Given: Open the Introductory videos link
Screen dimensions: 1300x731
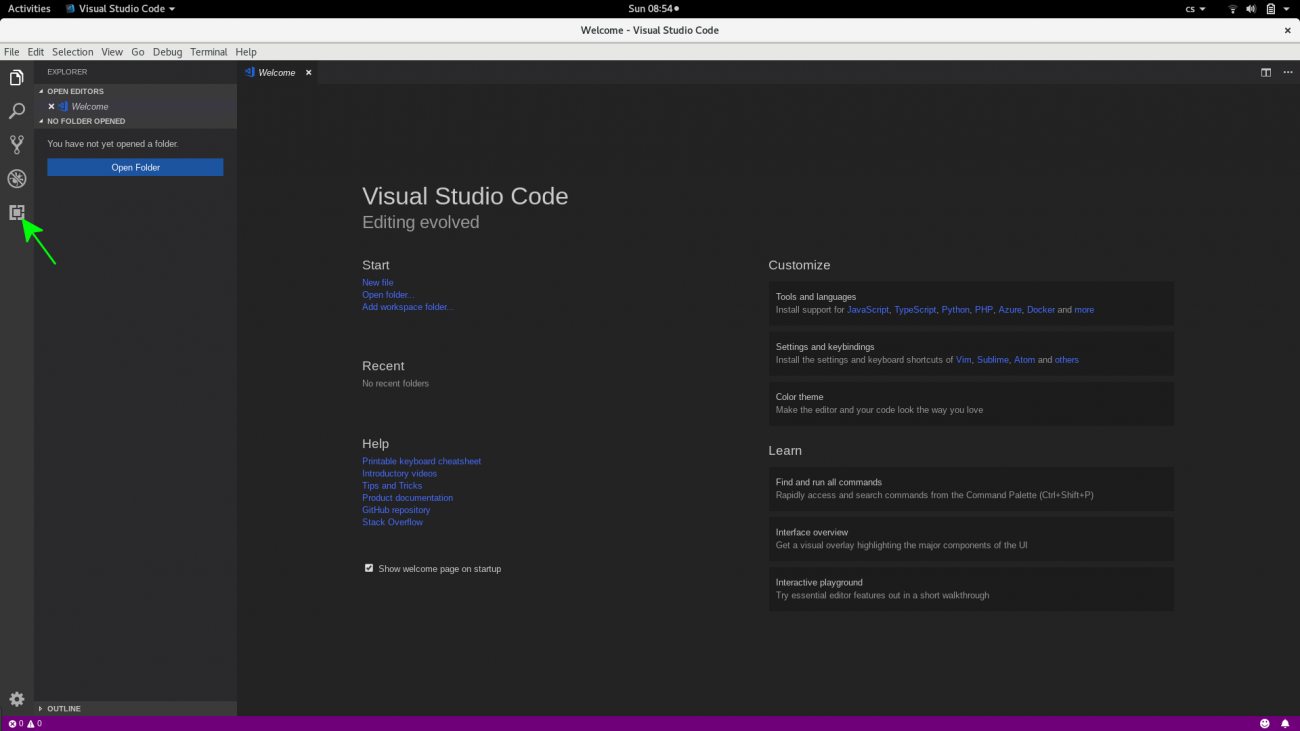Looking at the screenshot, I should click(400, 473).
